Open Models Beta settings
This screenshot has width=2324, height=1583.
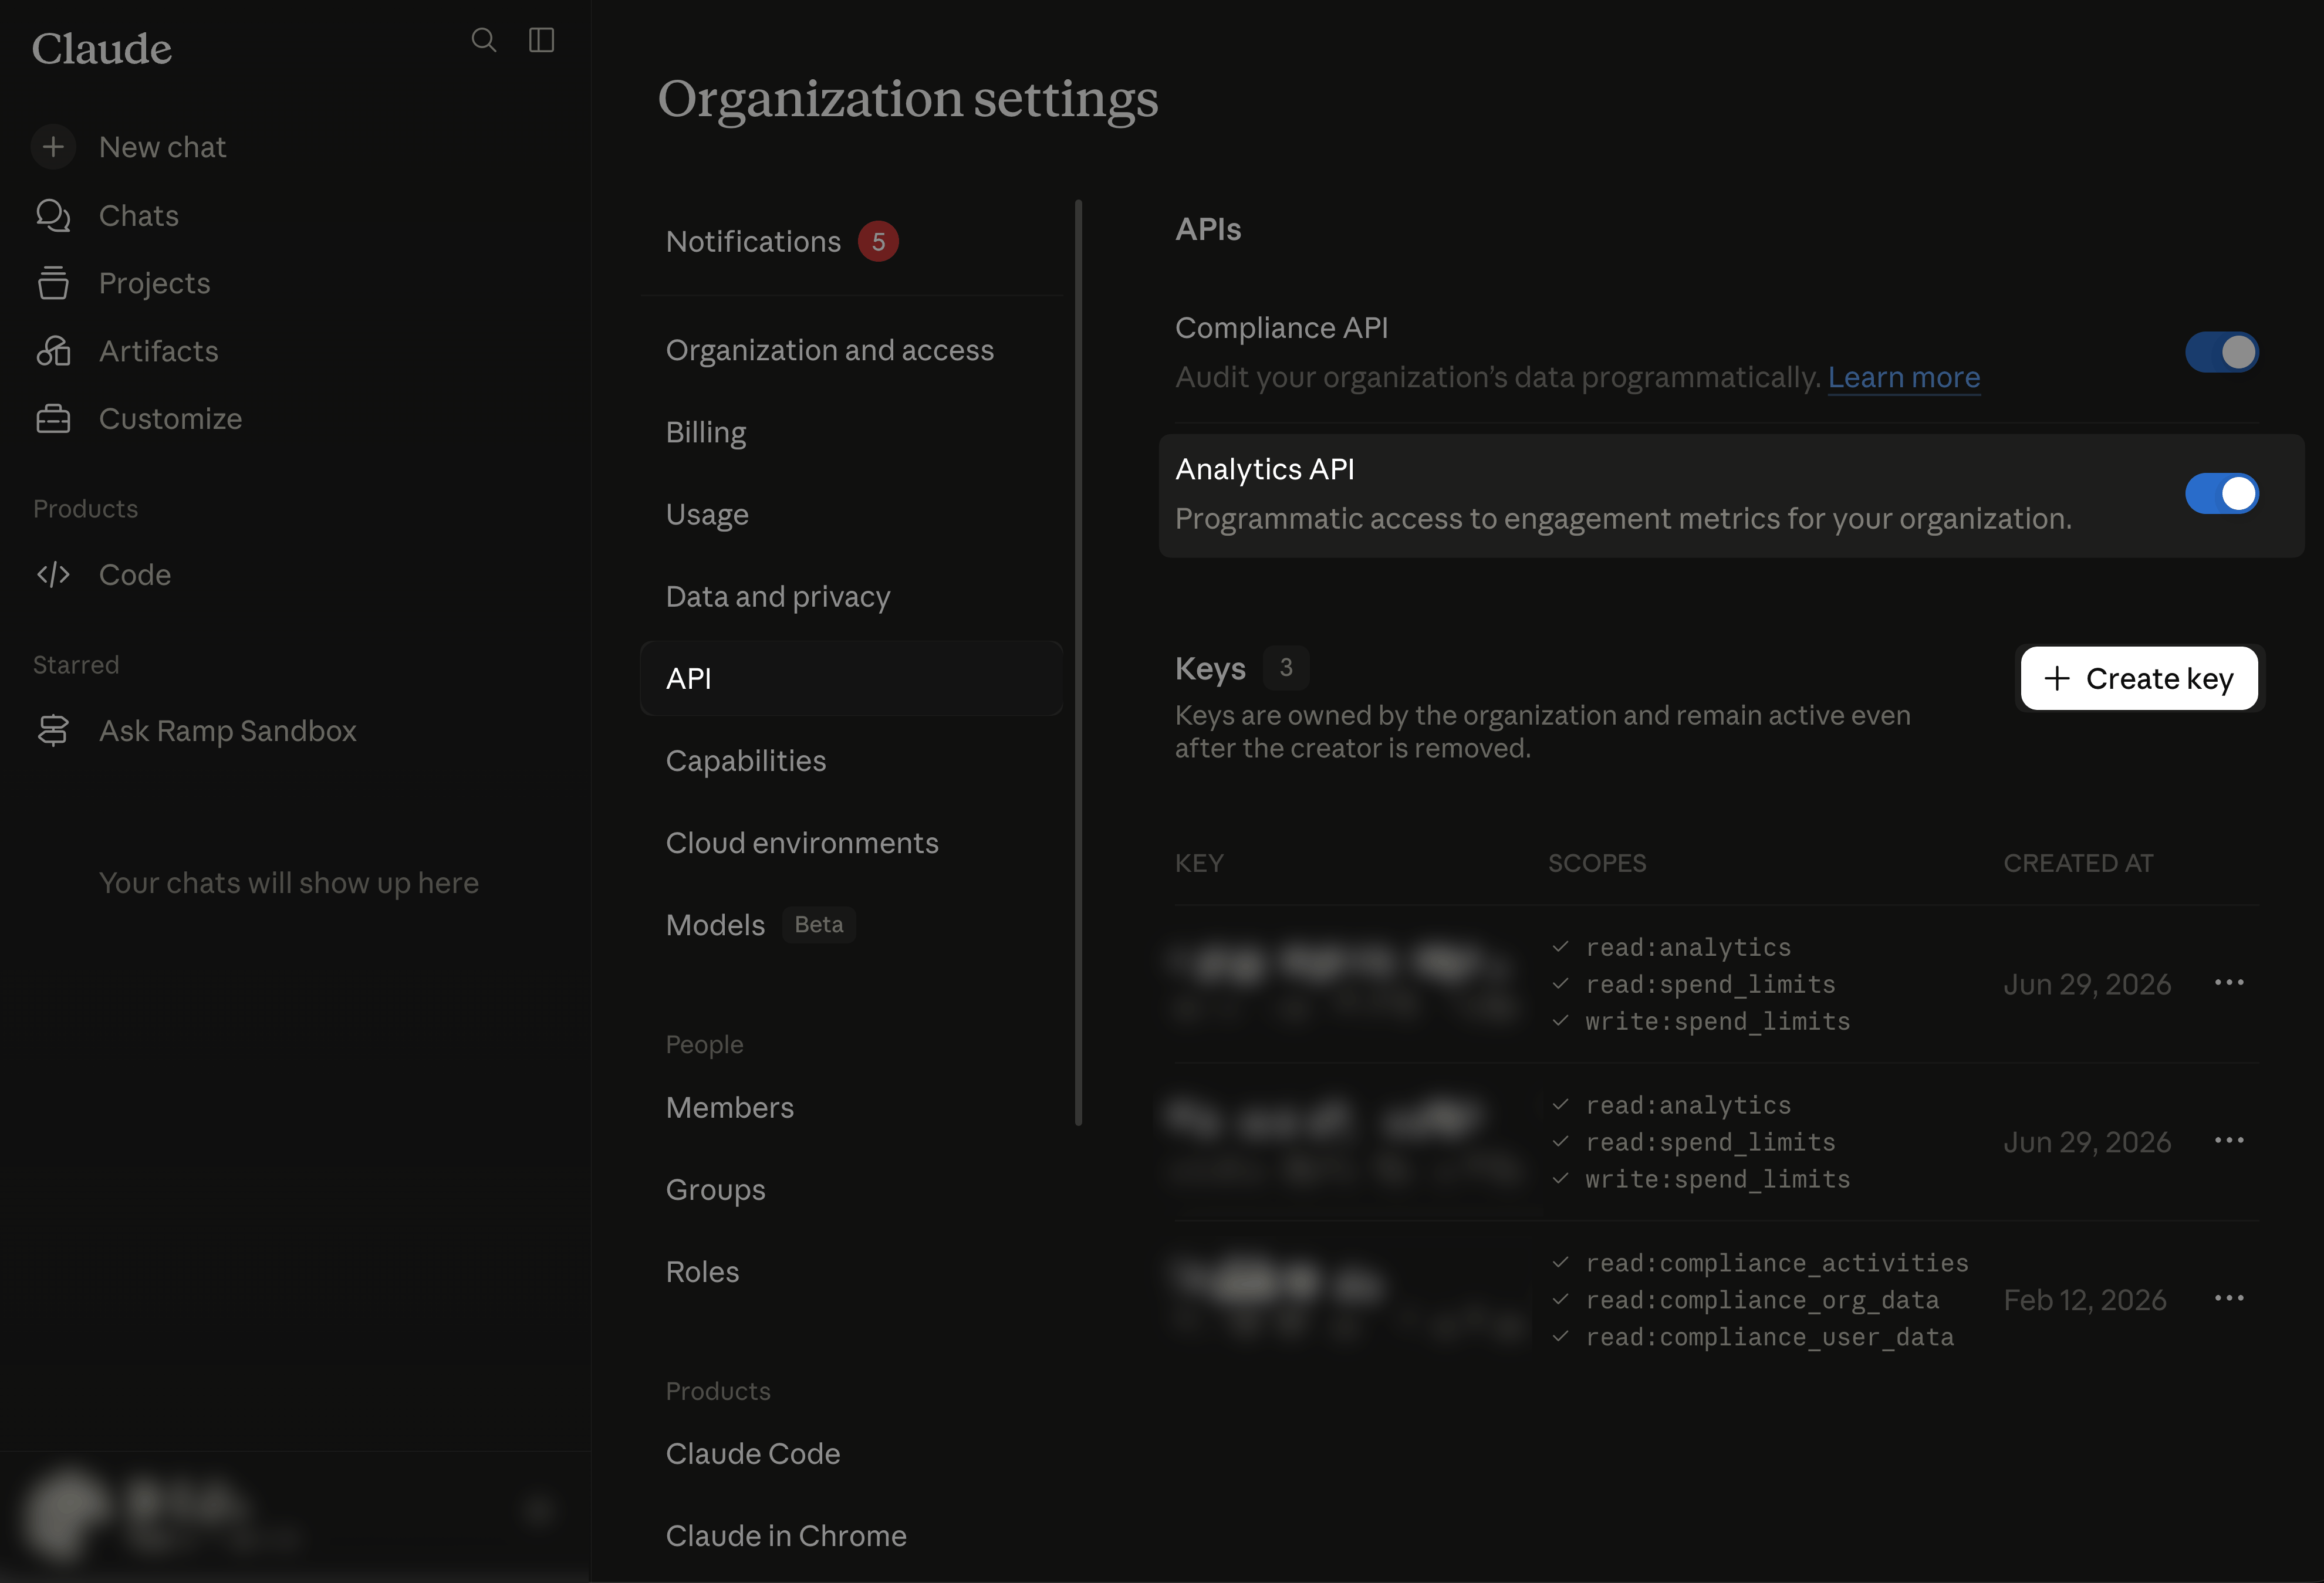pyautogui.click(x=852, y=925)
